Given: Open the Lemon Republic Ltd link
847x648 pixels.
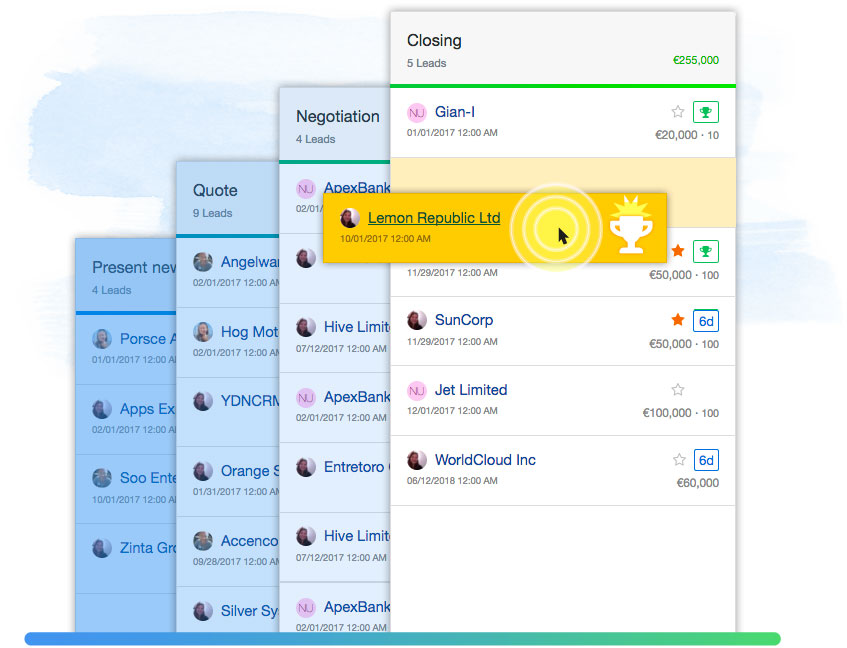Looking at the screenshot, I should [433, 218].
